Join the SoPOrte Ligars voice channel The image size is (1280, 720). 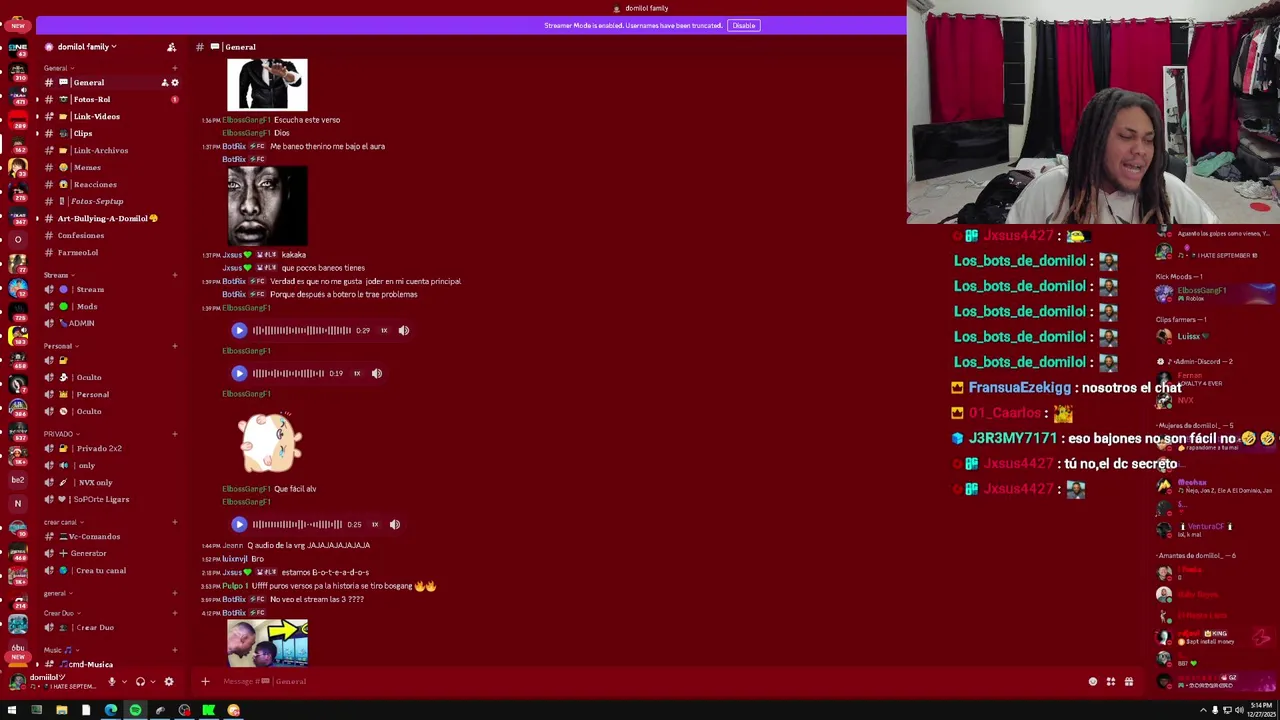100,499
